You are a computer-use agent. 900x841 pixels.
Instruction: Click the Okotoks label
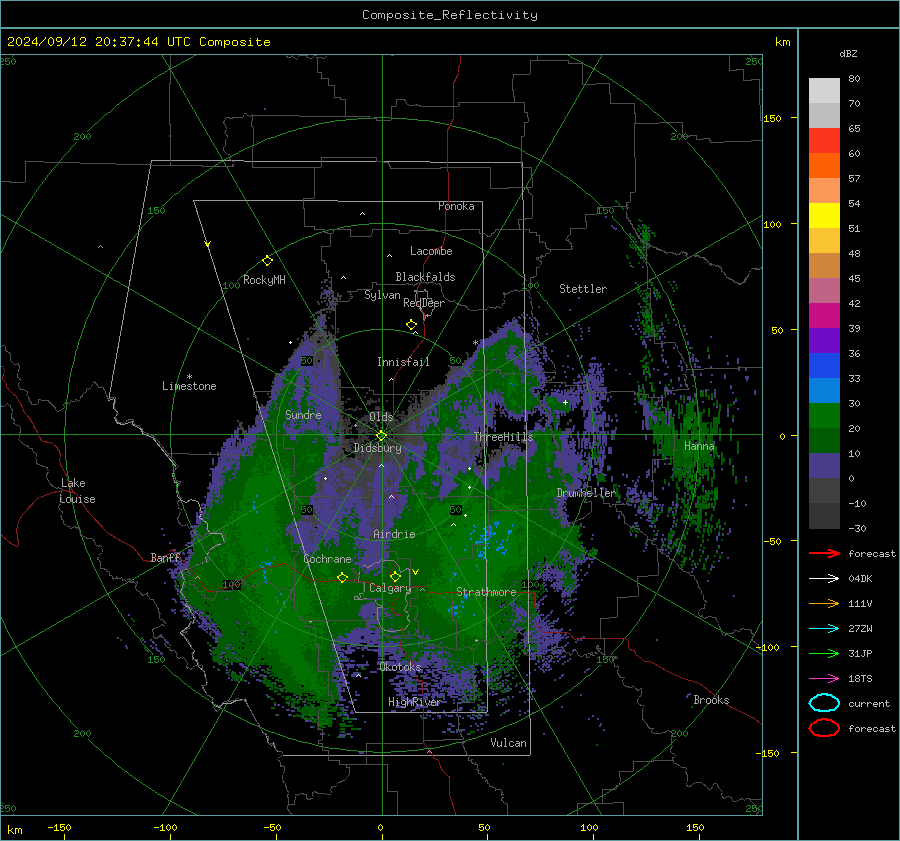tap(400, 667)
